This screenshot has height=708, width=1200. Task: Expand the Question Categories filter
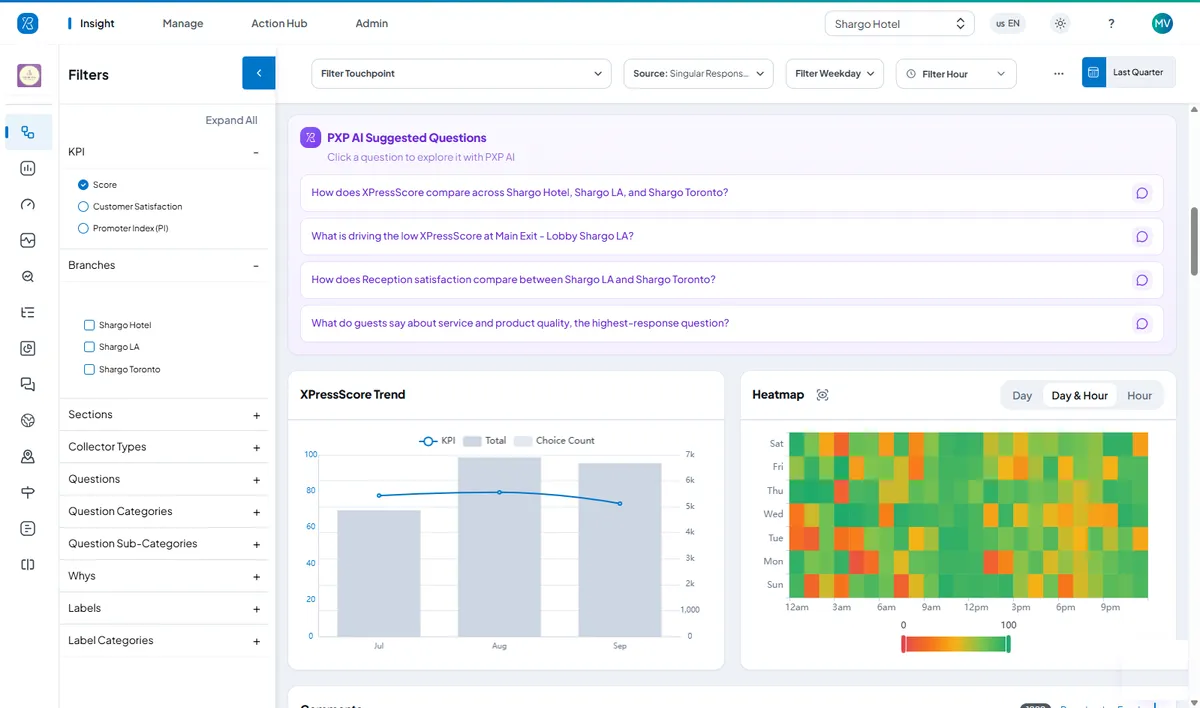pyautogui.click(x=257, y=512)
